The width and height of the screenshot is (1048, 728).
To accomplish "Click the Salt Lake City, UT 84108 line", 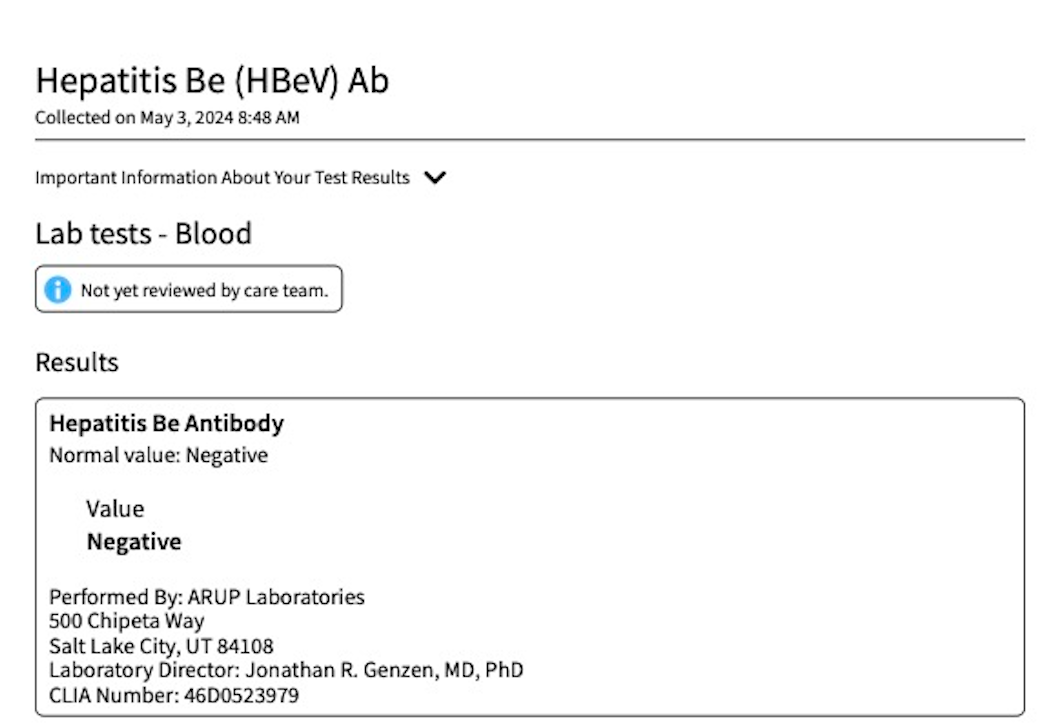I will [x=161, y=646].
